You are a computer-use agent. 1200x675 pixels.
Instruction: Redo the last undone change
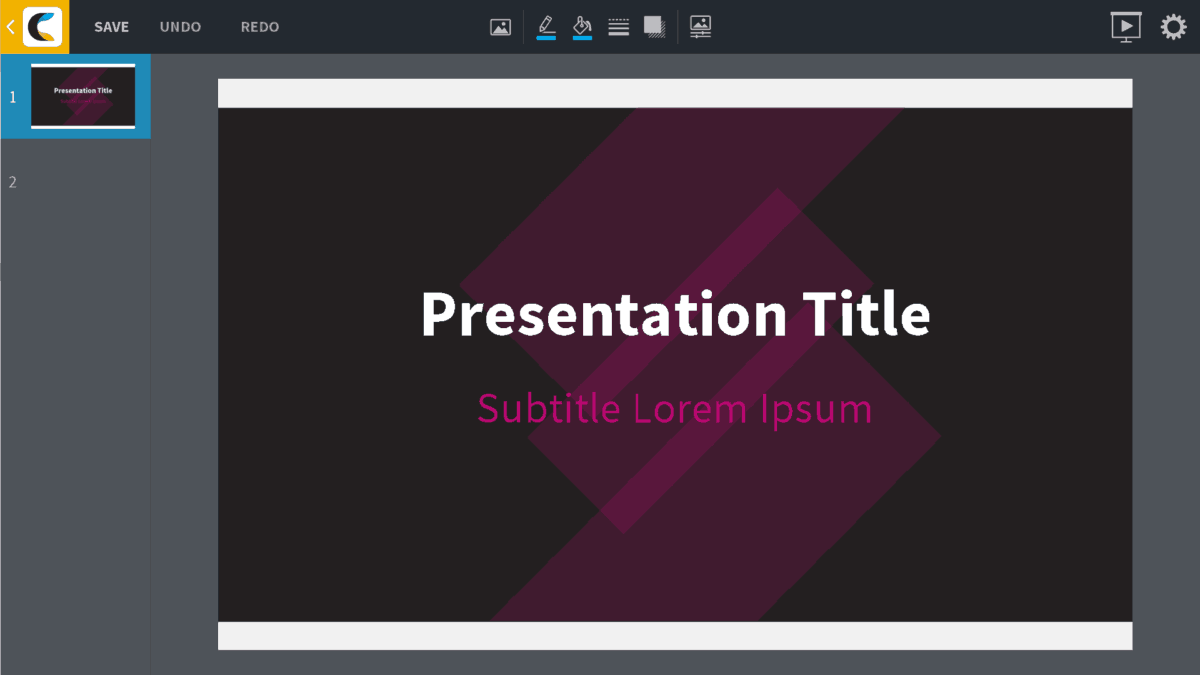(259, 27)
